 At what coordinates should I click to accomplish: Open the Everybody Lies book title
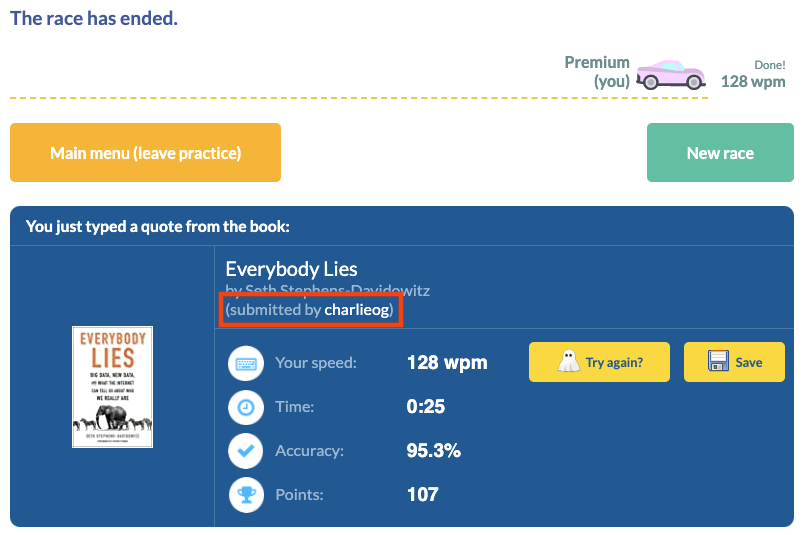tap(291, 268)
